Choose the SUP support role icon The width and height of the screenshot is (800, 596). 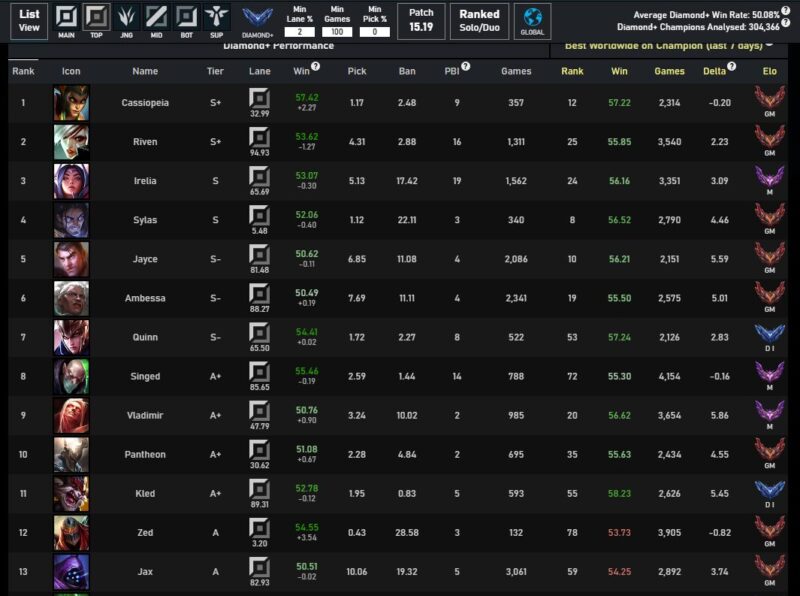215,18
